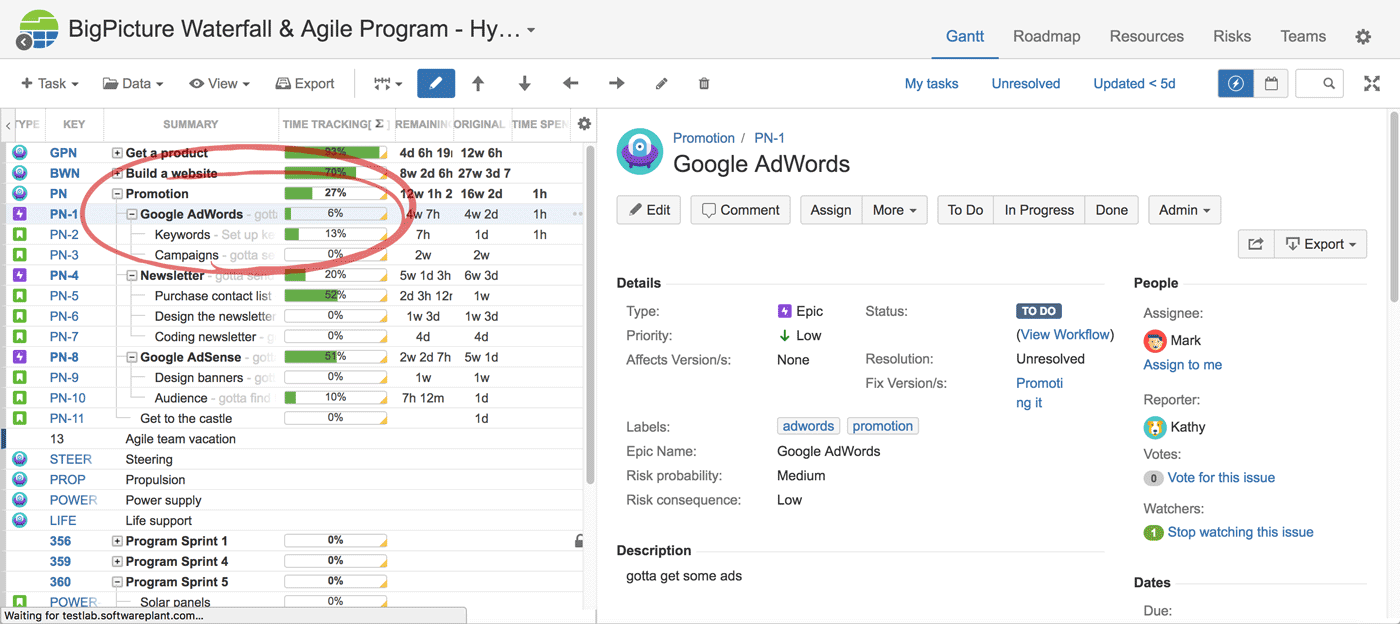Click Vote for this issue
The width and height of the screenshot is (1400, 624).
[x=1221, y=478]
